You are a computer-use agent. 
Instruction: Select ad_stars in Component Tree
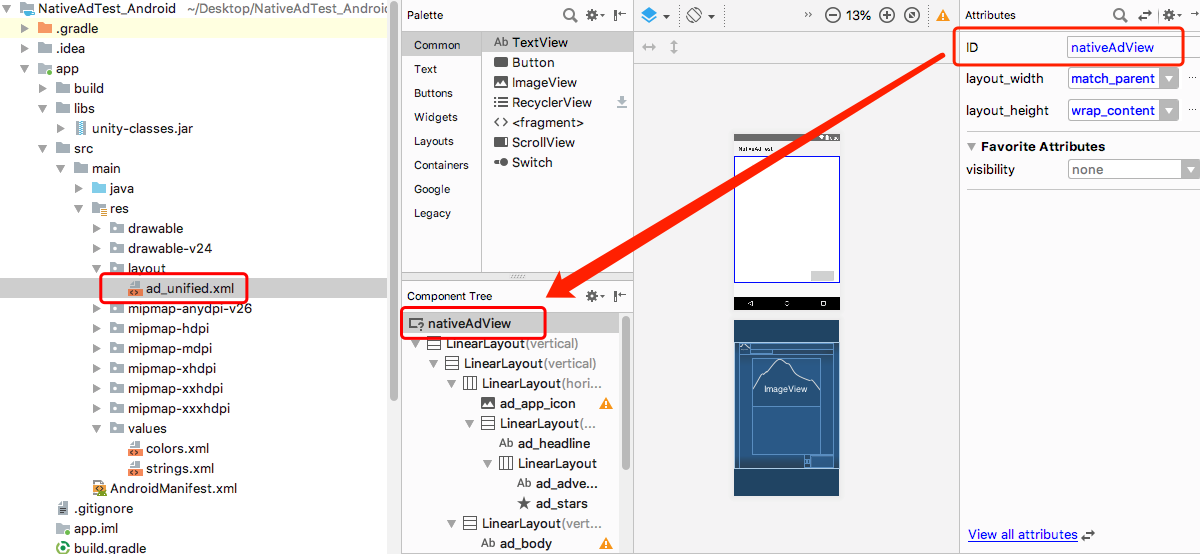(x=561, y=503)
